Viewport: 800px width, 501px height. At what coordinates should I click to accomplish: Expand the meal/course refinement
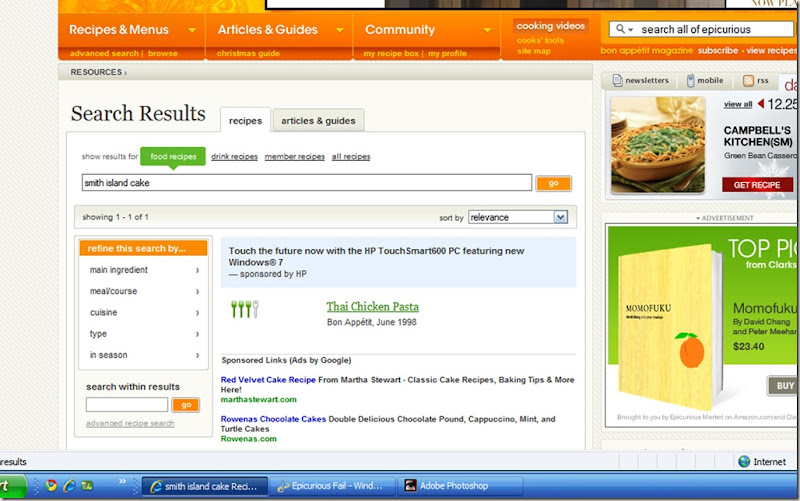[x=143, y=291]
